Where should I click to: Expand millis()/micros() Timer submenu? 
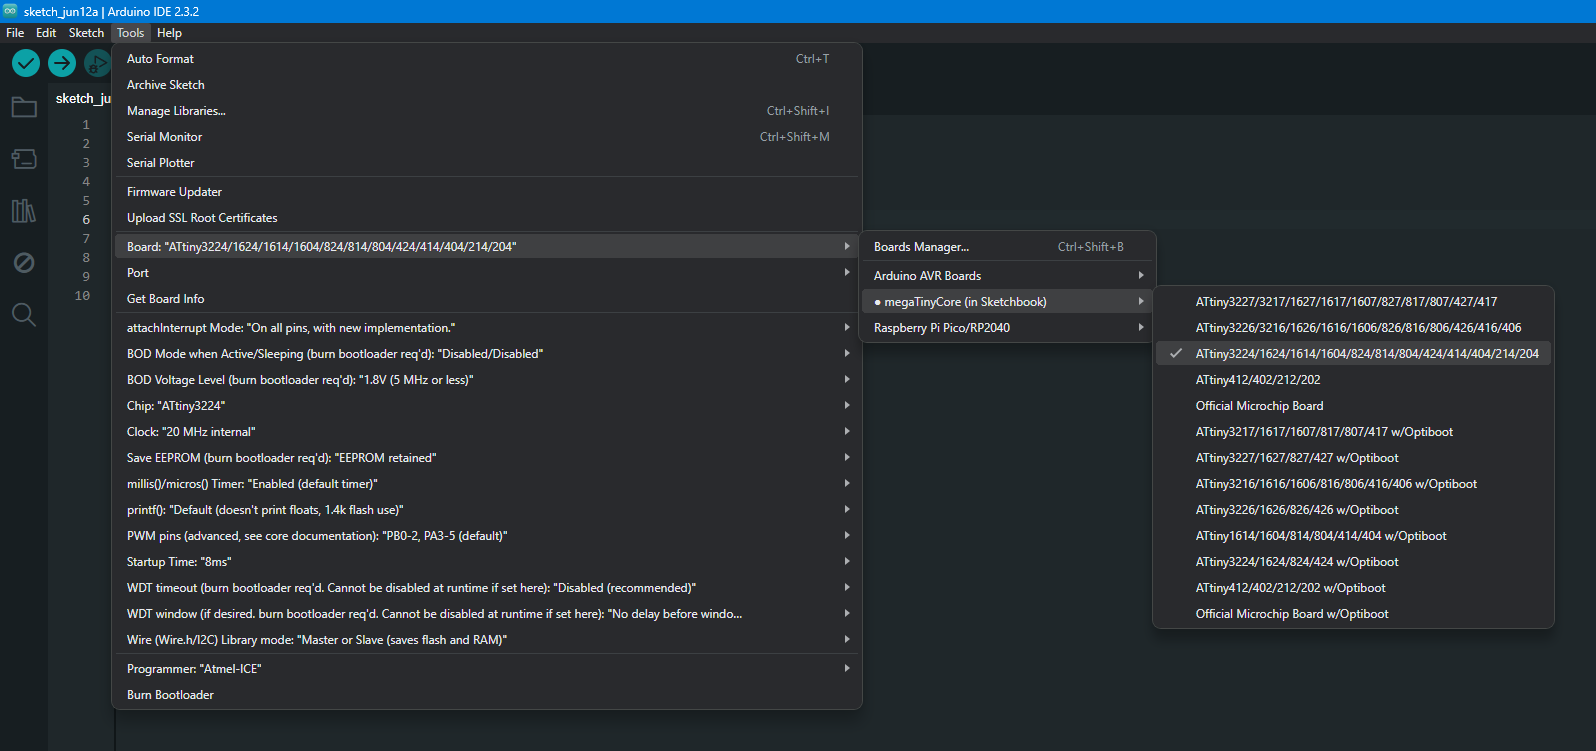[487, 484]
